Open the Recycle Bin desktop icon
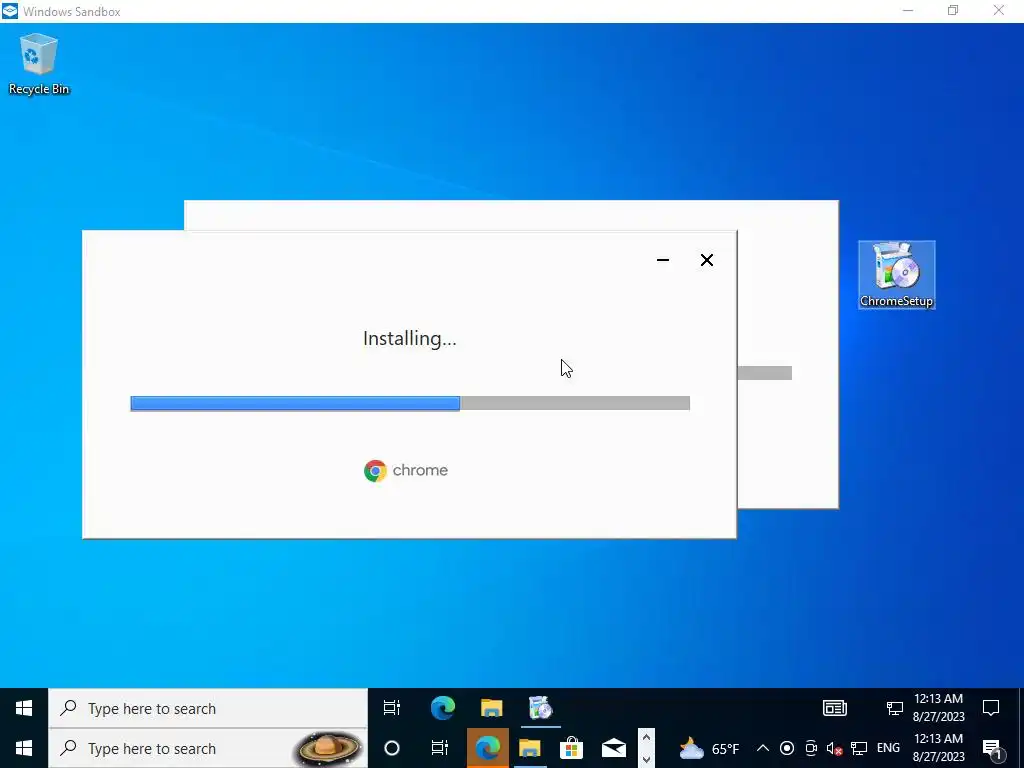The height and width of the screenshot is (768, 1024). click(x=39, y=64)
